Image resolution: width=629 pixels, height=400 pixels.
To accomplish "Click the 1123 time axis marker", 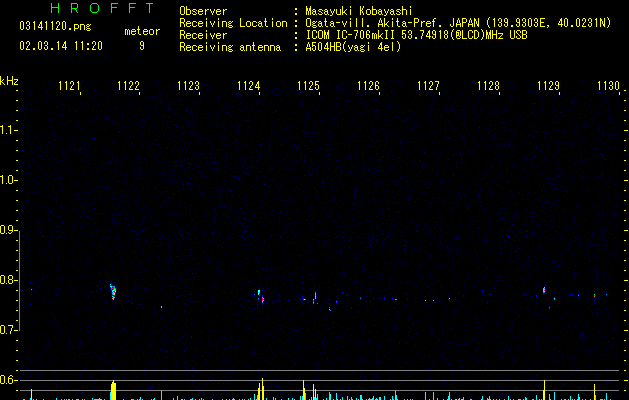I will (189, 86).
